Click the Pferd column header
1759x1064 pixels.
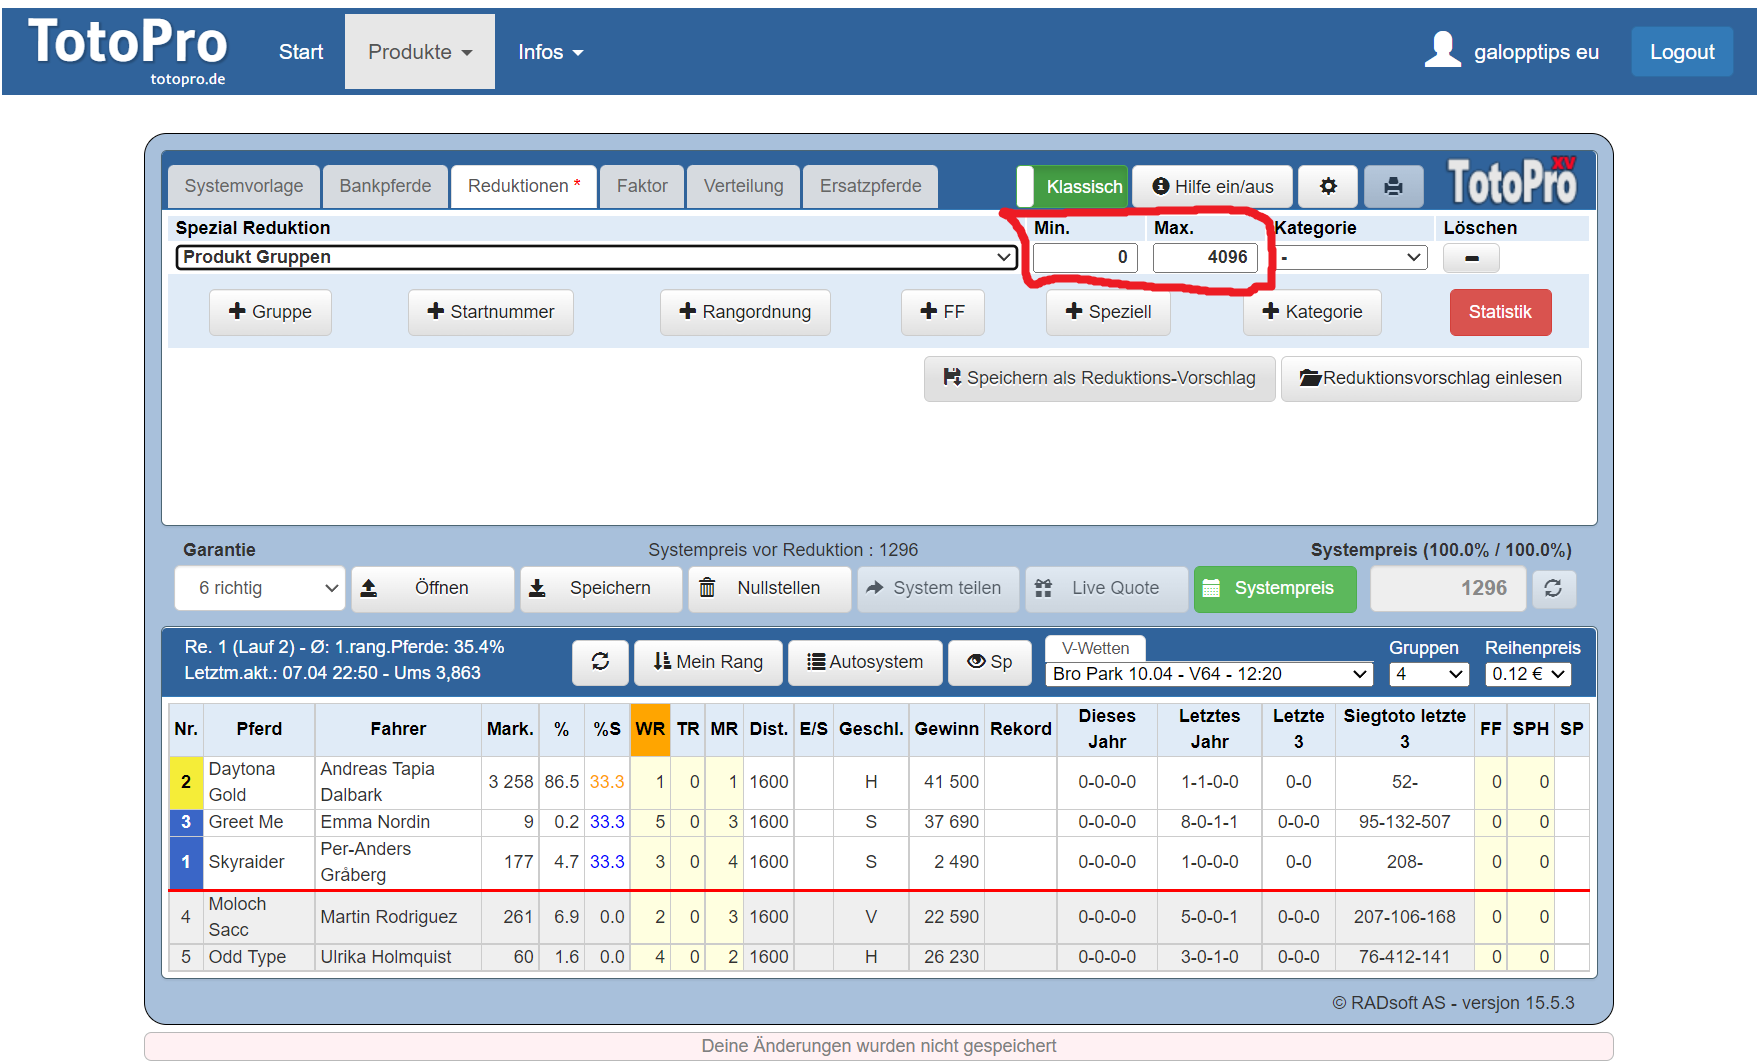(x=259, y=729)
